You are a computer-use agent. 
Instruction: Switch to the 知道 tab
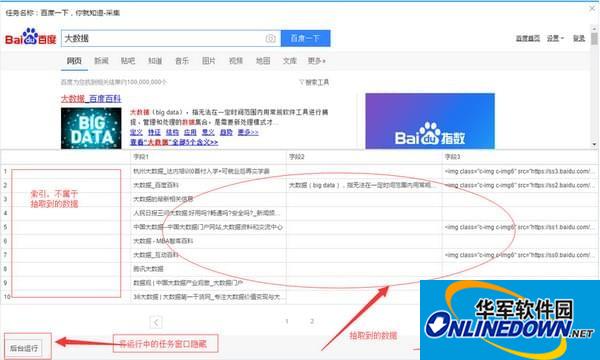click(x=155, y=60)
